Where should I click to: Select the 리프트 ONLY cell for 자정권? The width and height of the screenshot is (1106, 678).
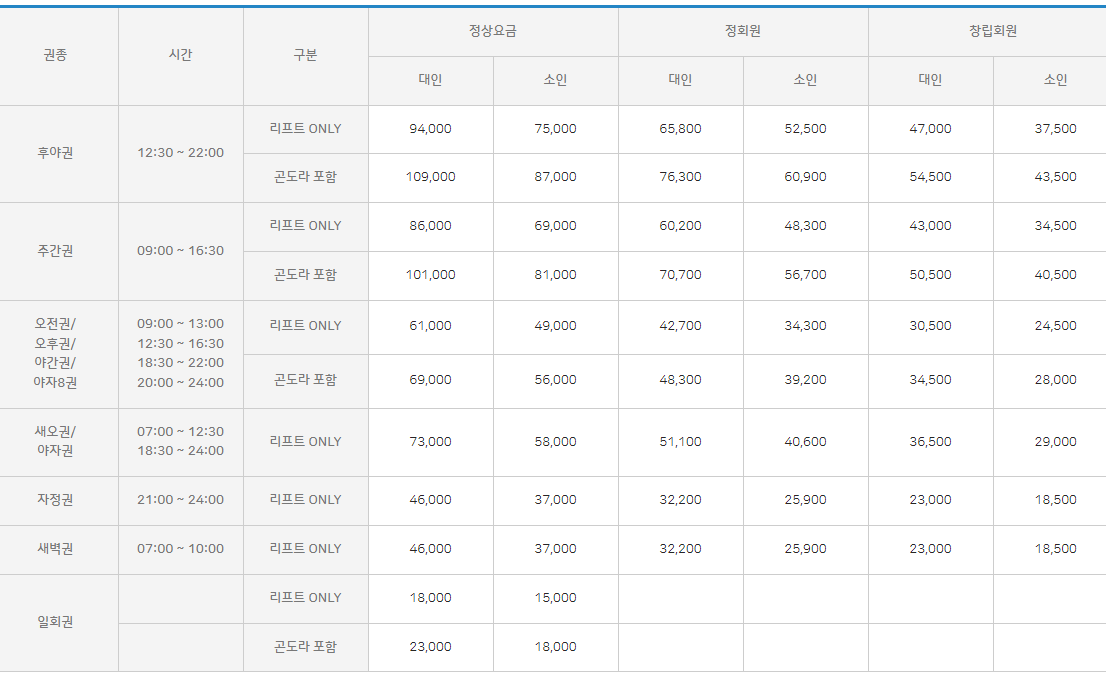click(305, 500)
